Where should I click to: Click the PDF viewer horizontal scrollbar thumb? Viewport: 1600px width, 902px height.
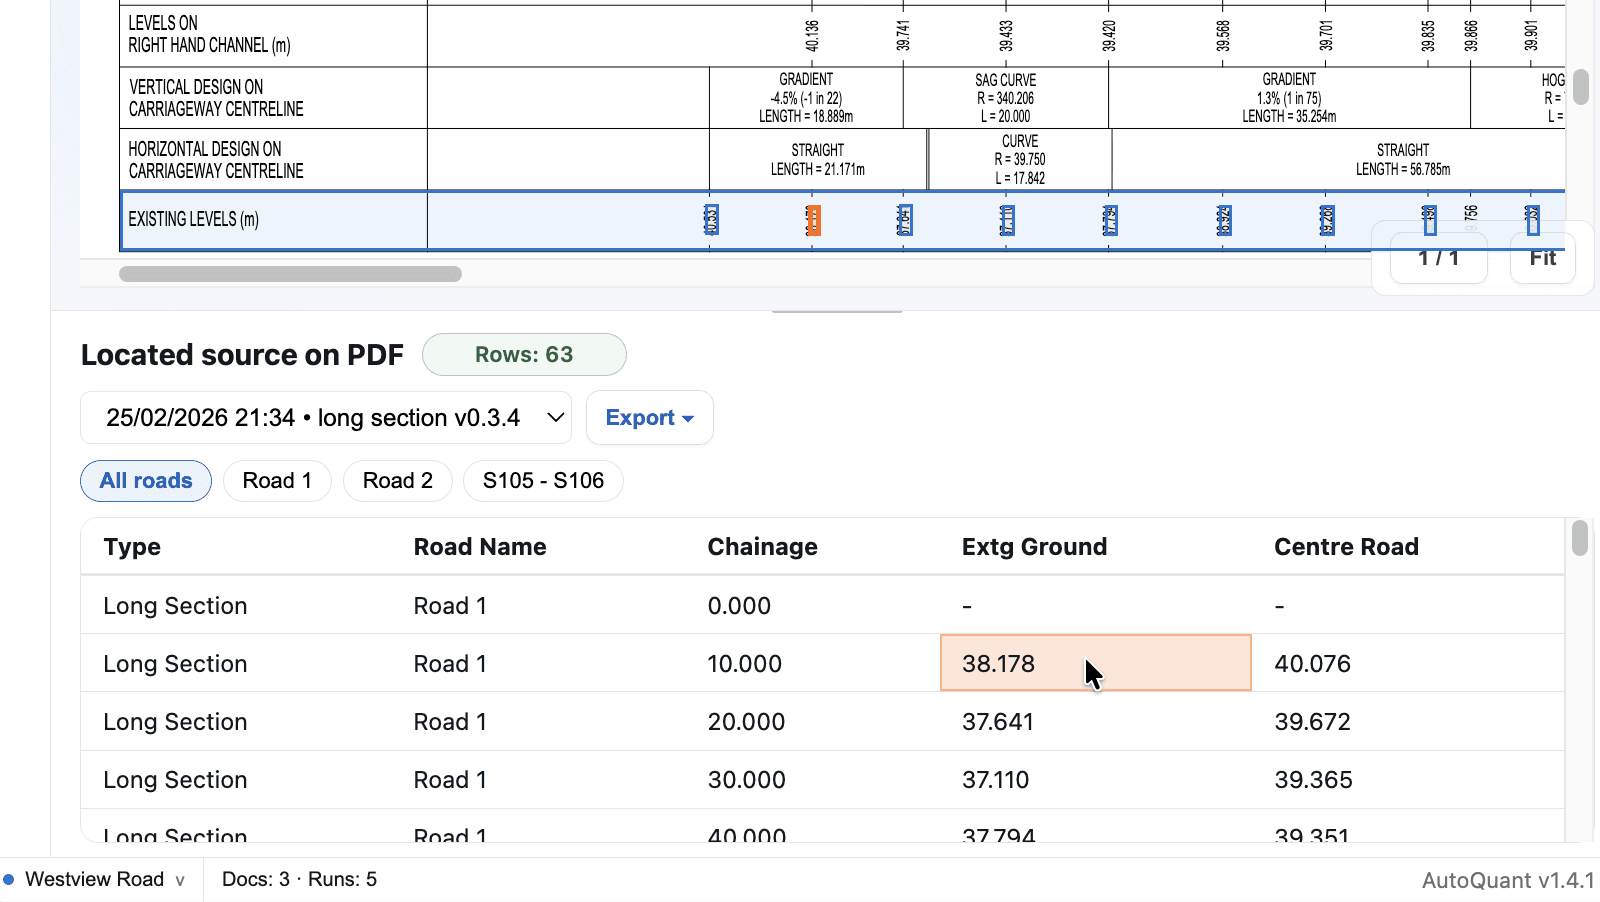click(290, 274)
